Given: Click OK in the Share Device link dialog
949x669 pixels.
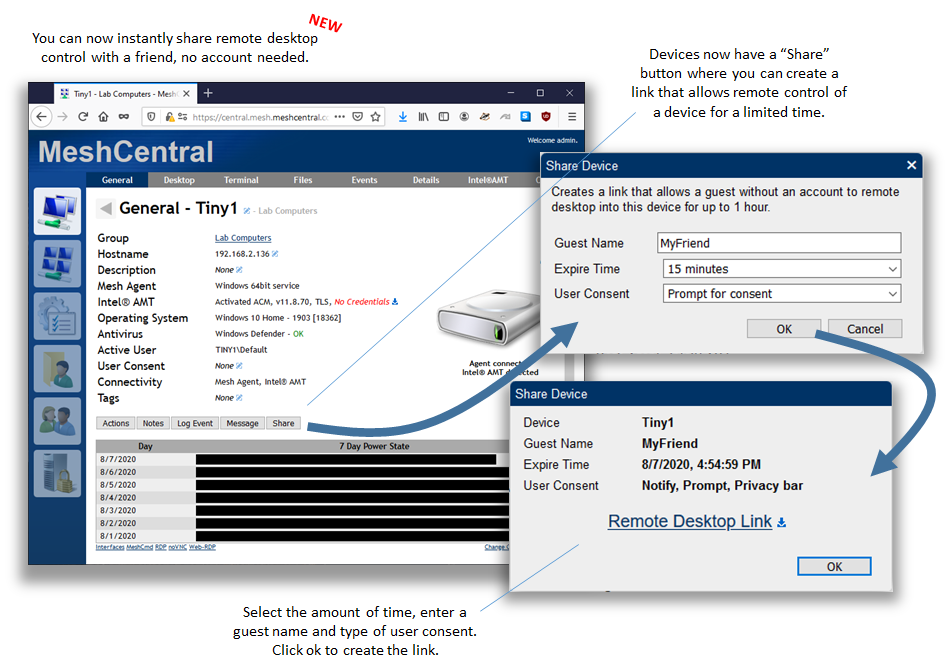Looking at the screenshot, I should point(834,567).
